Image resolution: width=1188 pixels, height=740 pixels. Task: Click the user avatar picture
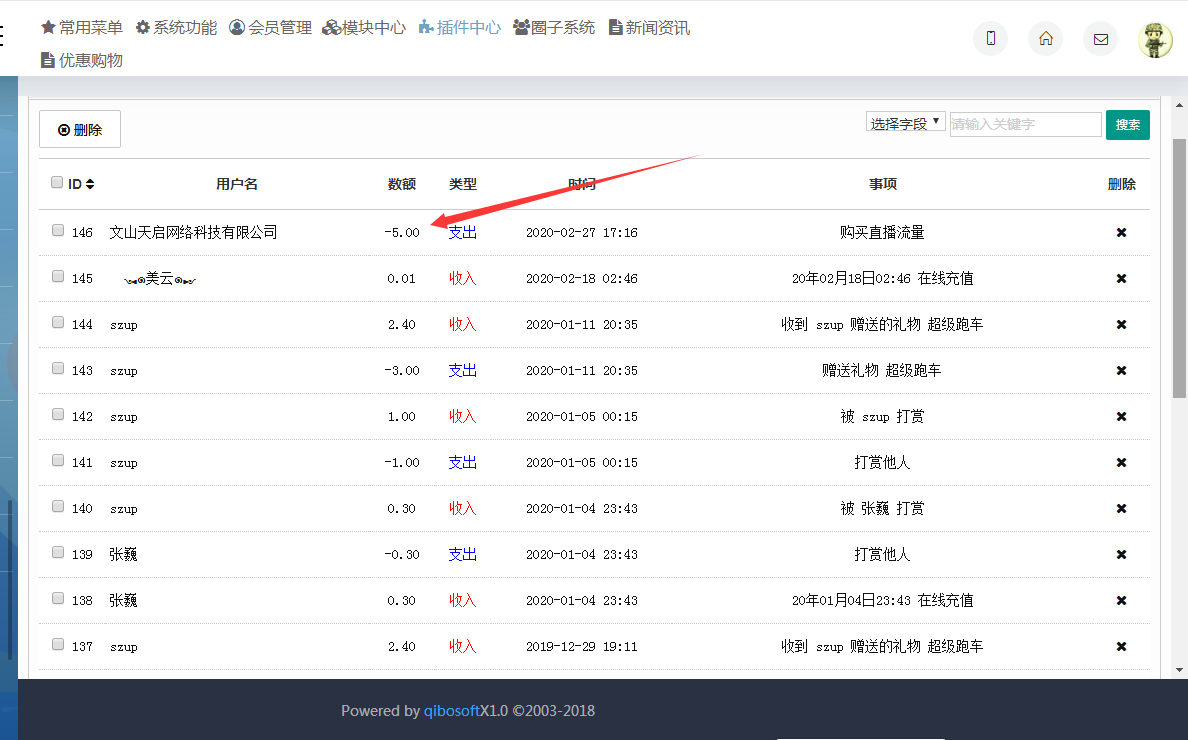tap(1155, 39)
